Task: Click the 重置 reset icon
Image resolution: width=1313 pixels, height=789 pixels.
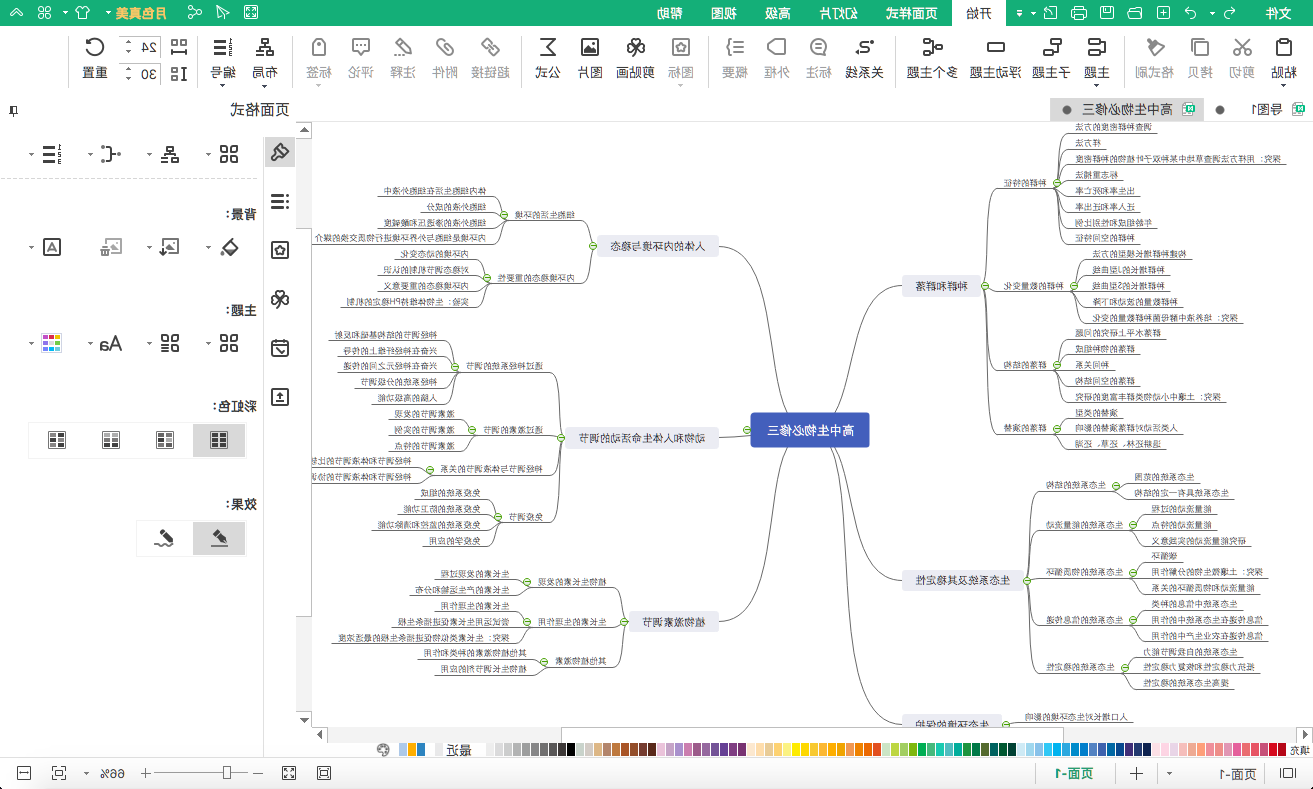Action: pyautogui.click(x=95, y=47)
